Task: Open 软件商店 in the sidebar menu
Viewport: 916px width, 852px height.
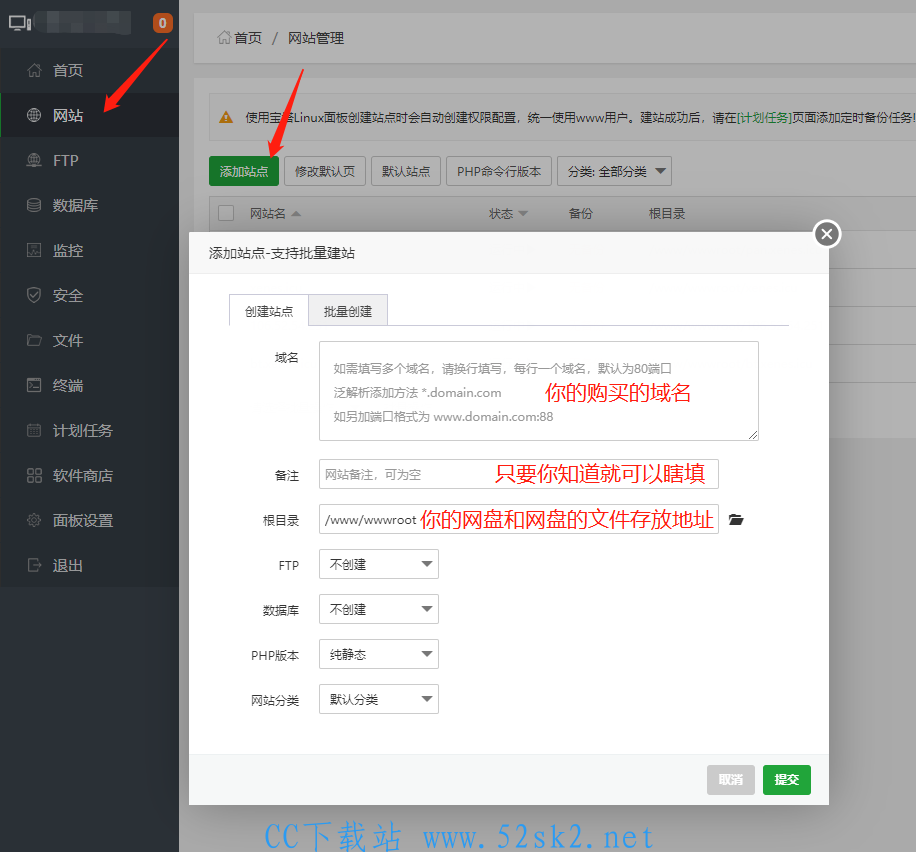Action: [89, 476]
